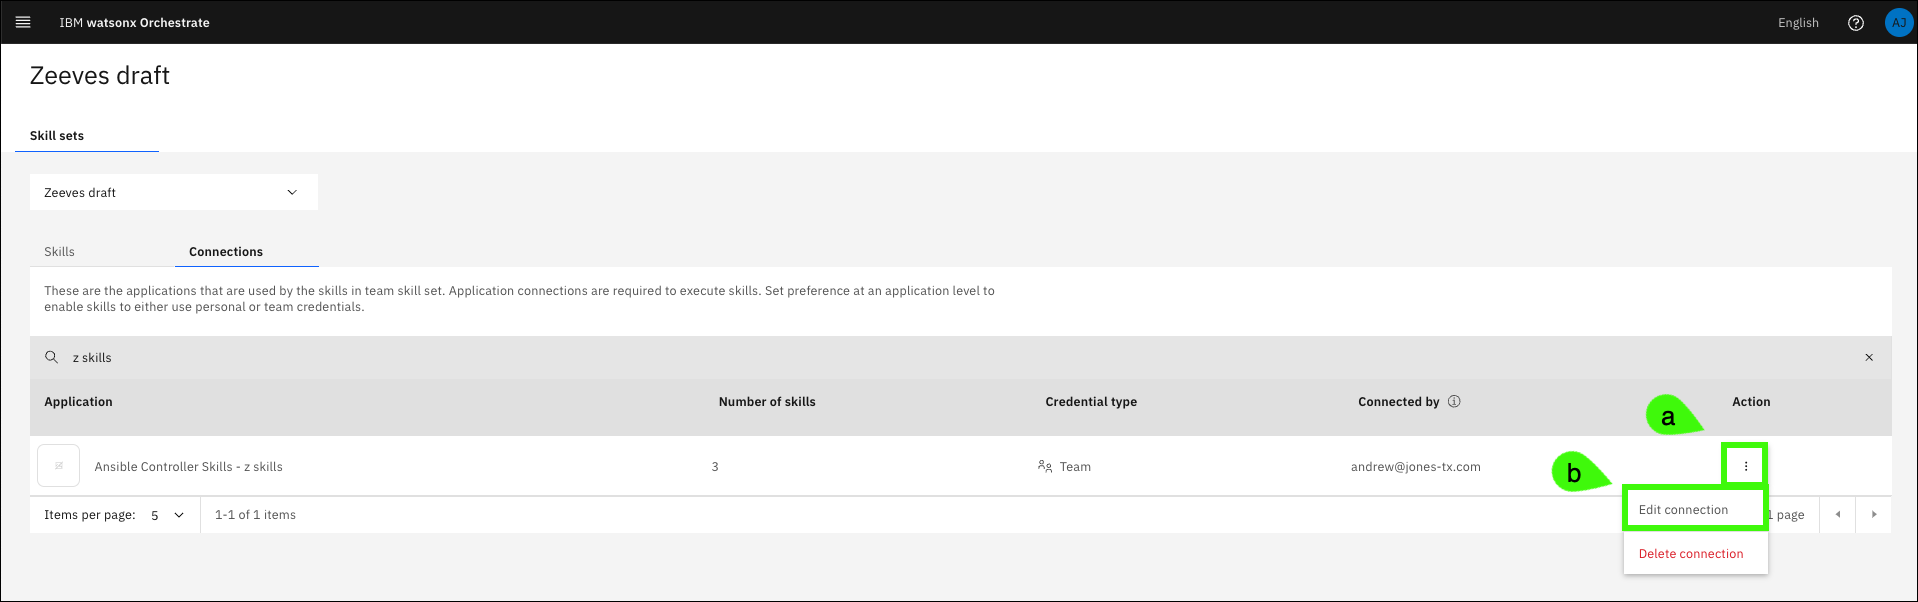Open the help question mark icon
This screenshot has width=1918, height=602.
(x=1855, y=23)
